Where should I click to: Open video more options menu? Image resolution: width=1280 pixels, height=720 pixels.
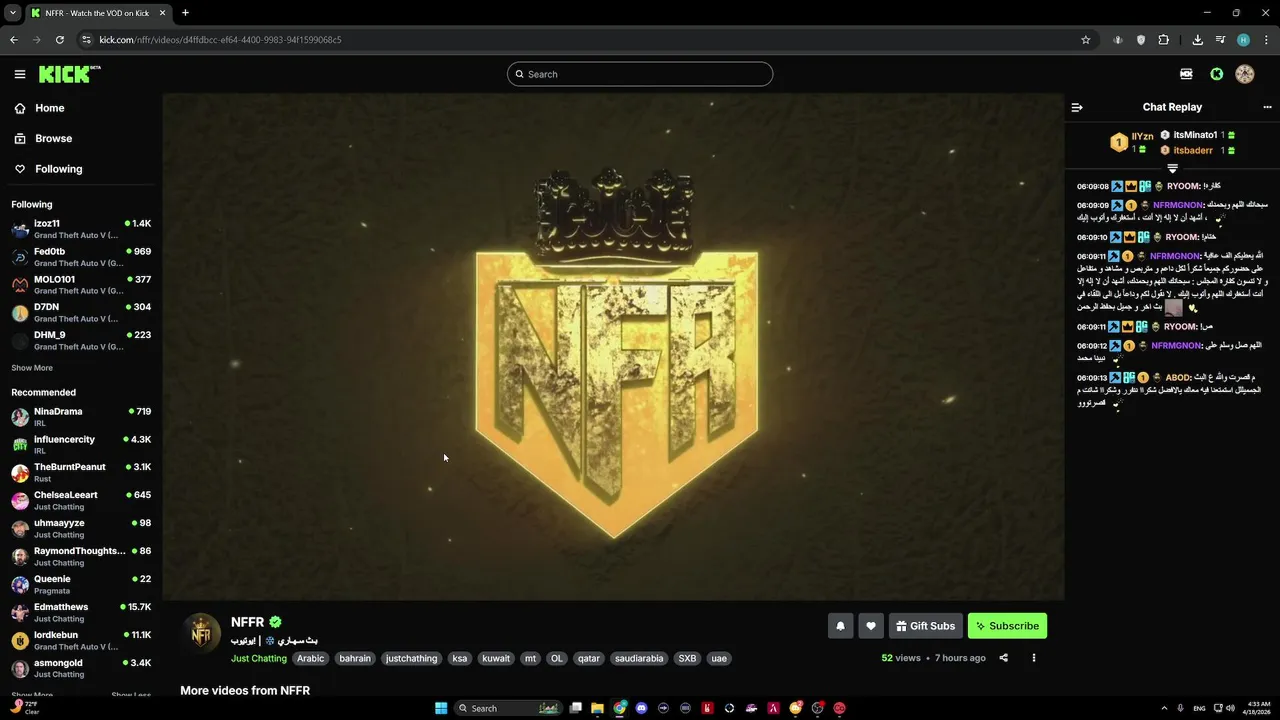tap(1034, 658)
